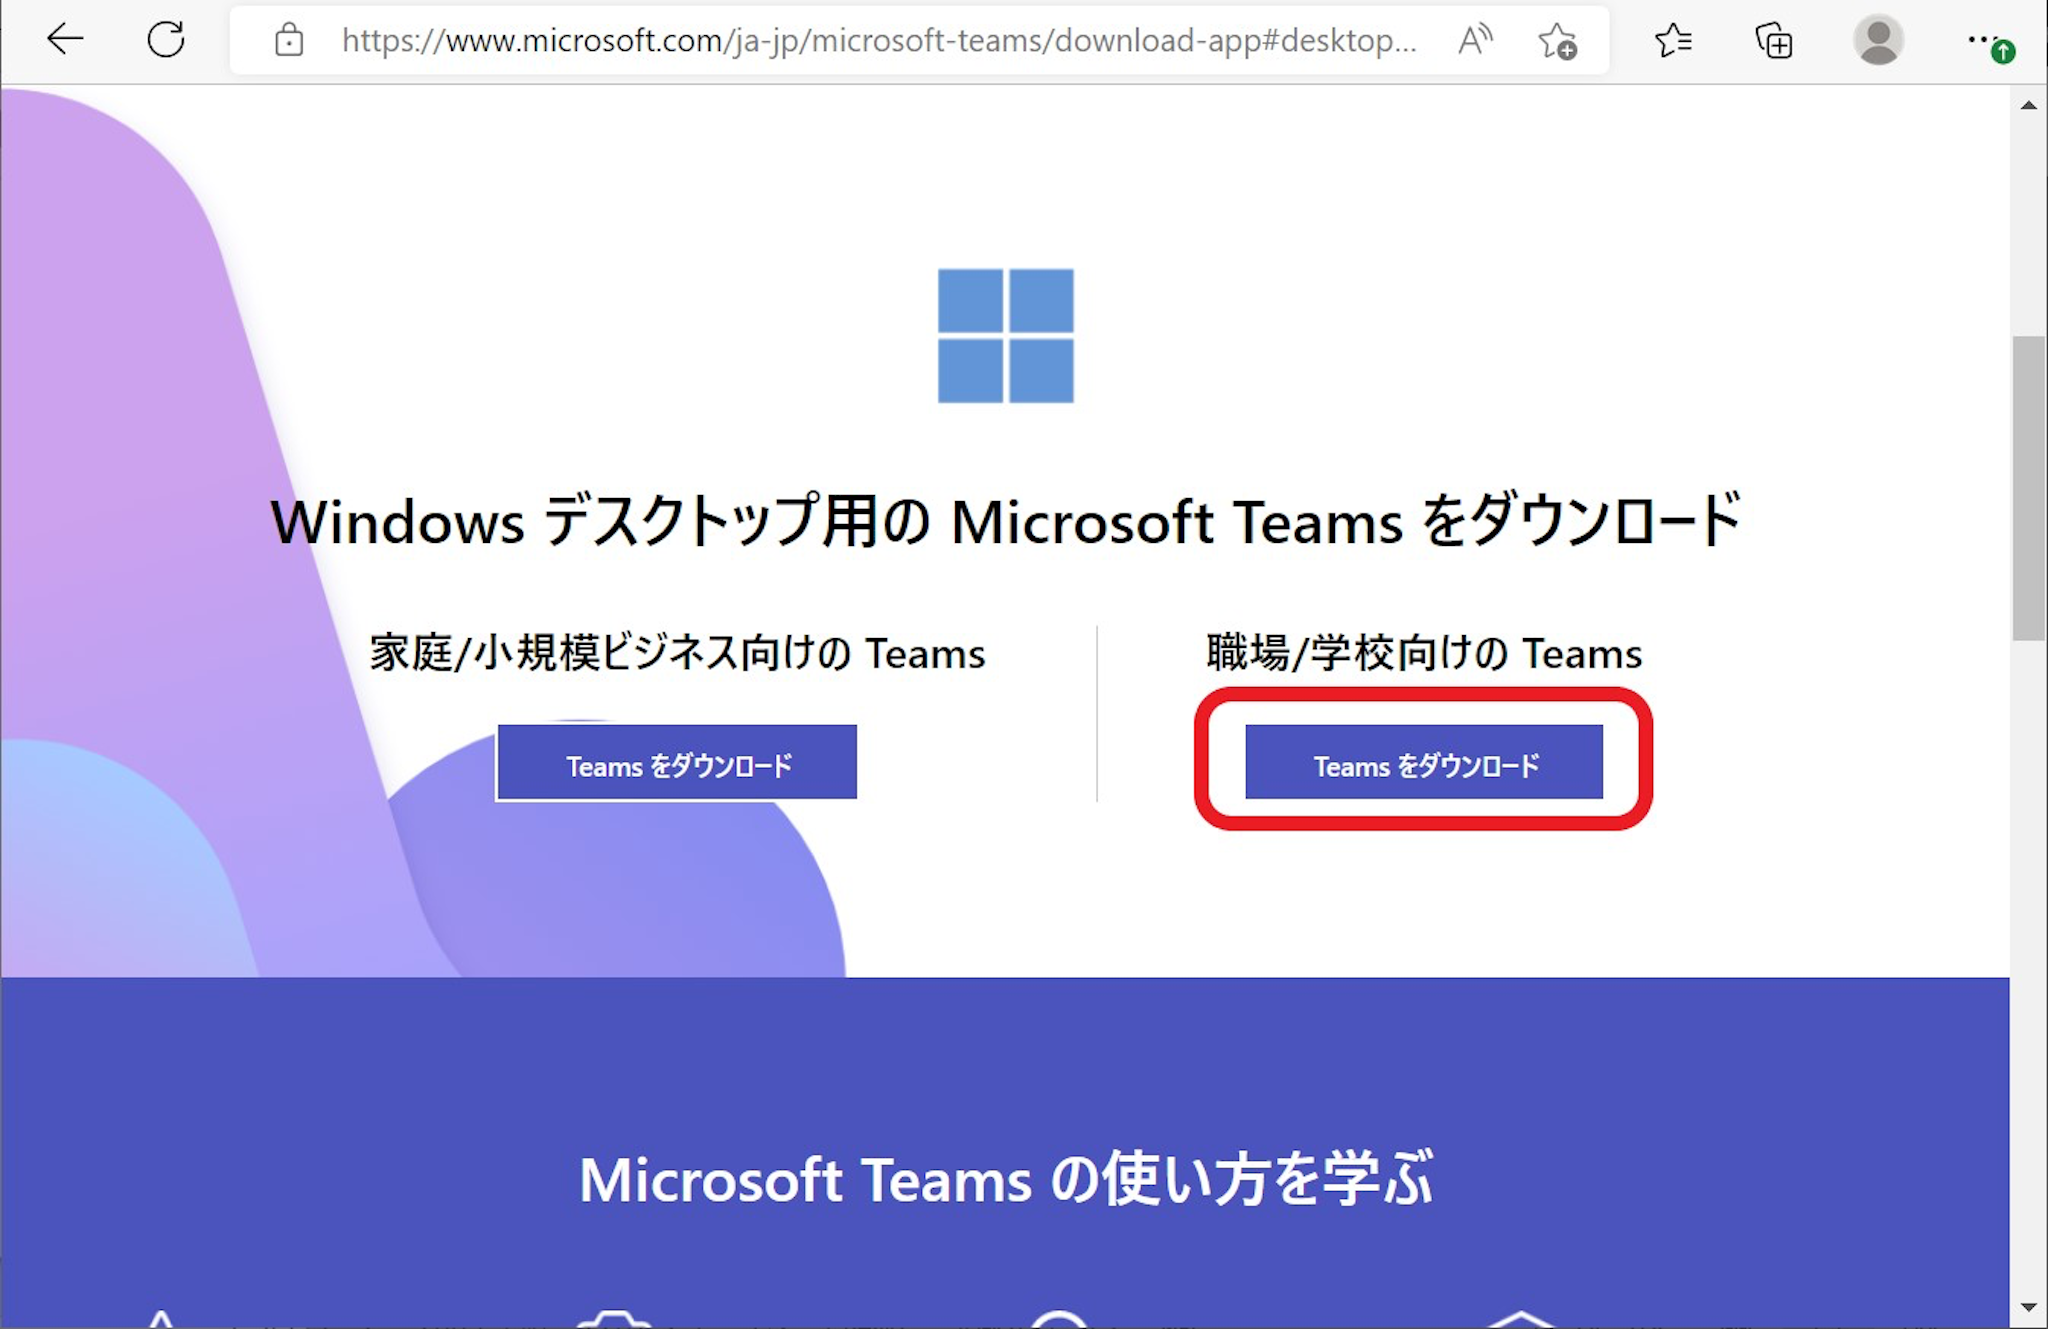This screenshot has width=2048, height=1329.
Task: Click the page refresh icon
Action: point(166,40)
